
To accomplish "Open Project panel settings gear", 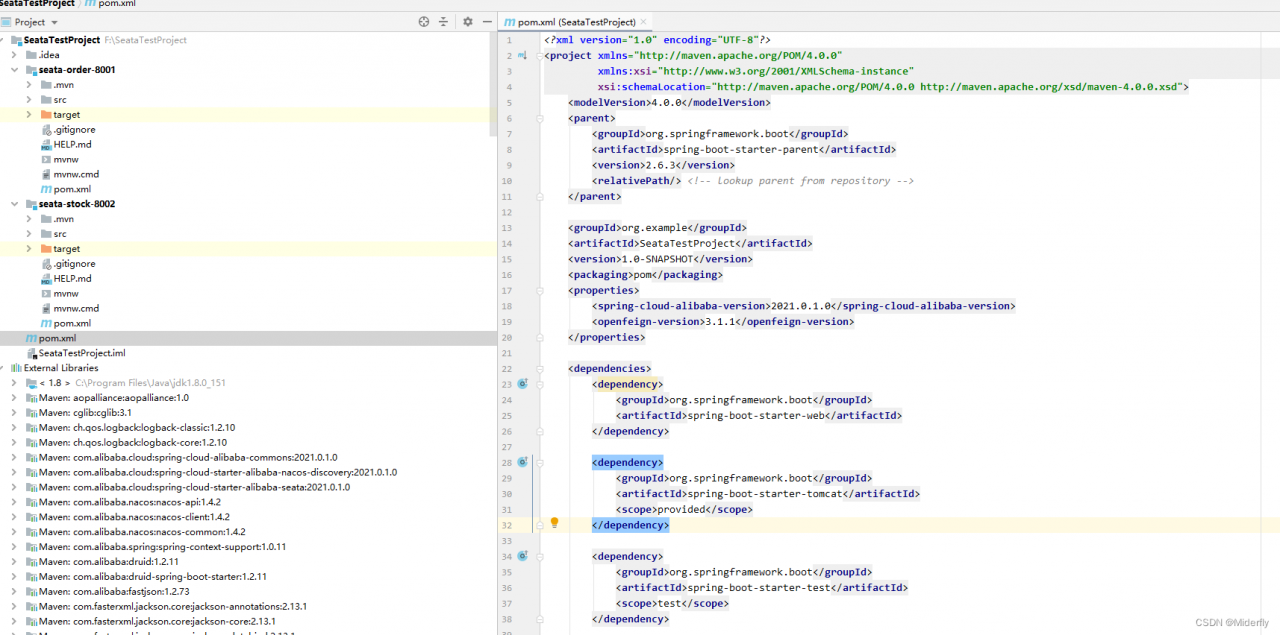I will [x=467, y=21].
